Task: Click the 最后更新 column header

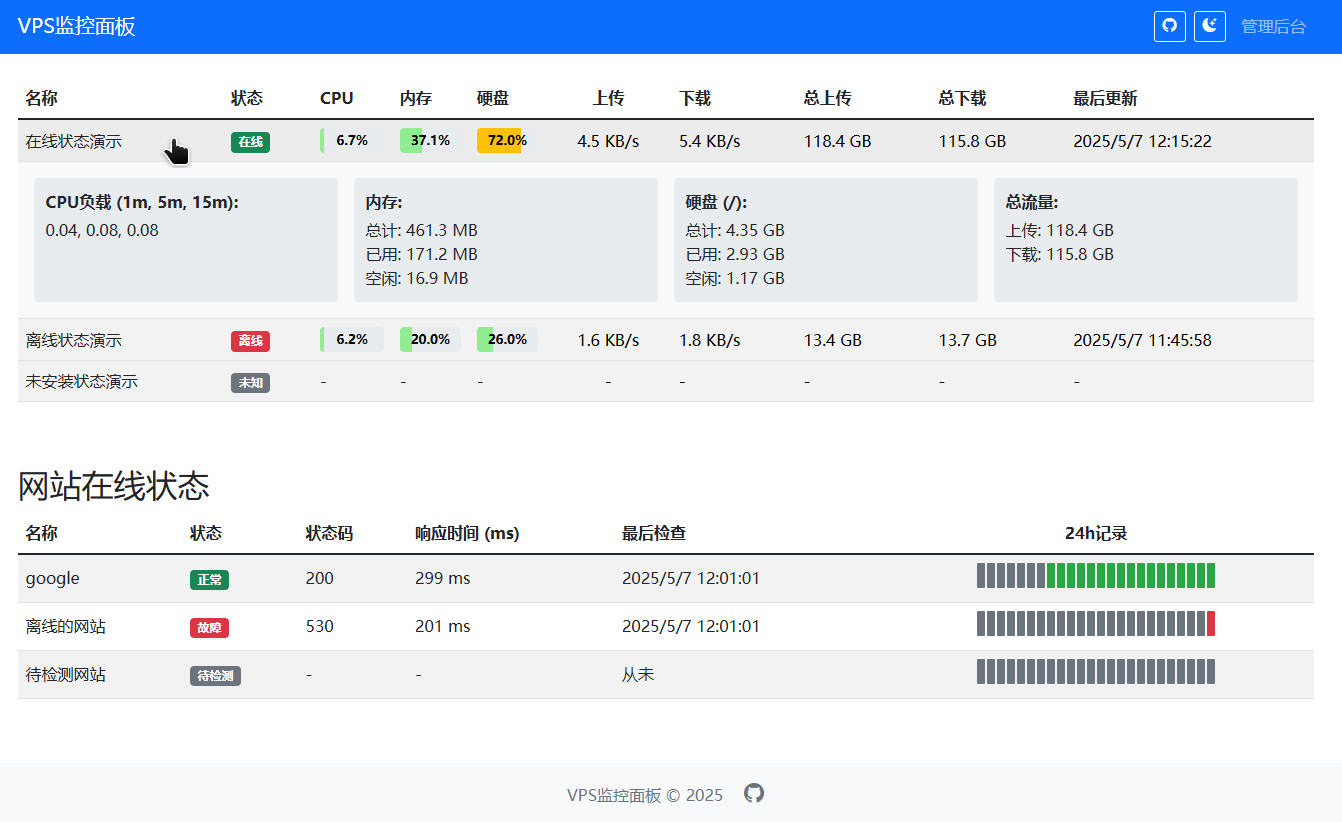Action: click(1105, 98)
